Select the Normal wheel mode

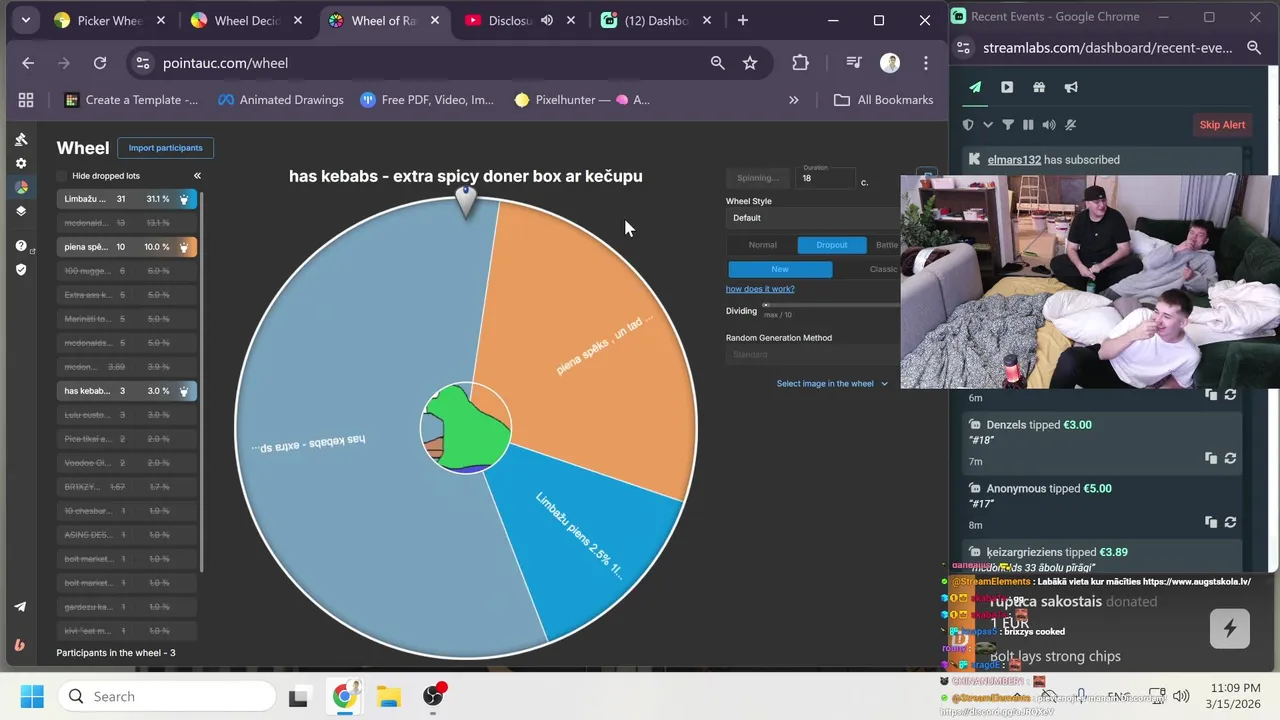click(762, 245)
